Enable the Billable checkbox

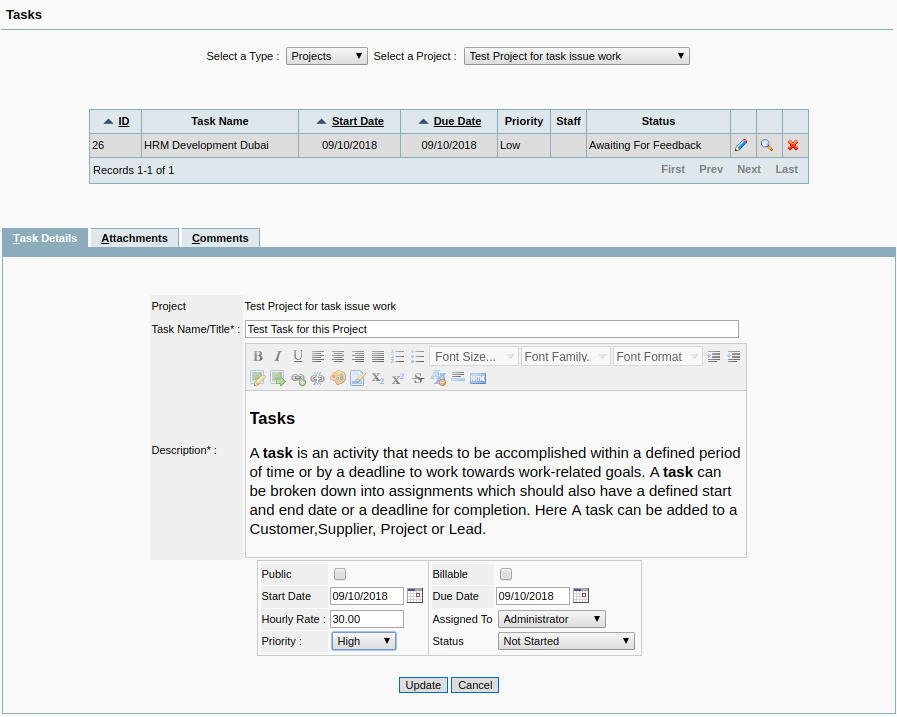(x=506, y=574)
